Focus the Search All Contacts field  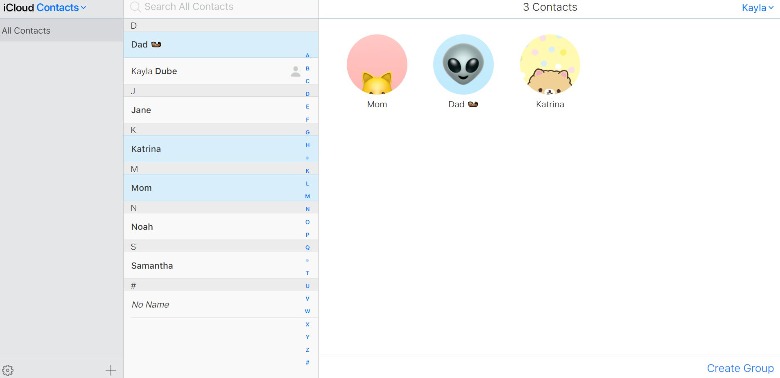(221, 7)
